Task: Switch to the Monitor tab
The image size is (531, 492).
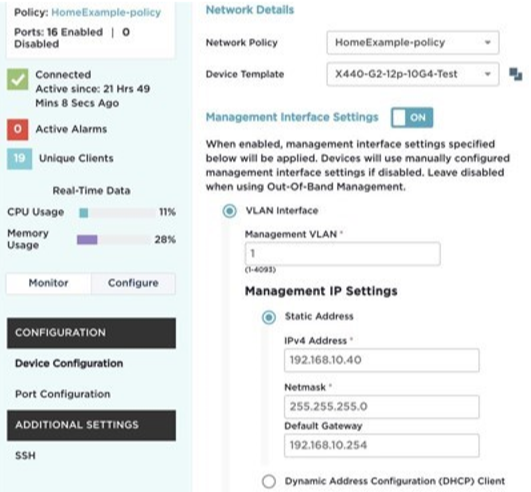Action: tap(48, 283)
